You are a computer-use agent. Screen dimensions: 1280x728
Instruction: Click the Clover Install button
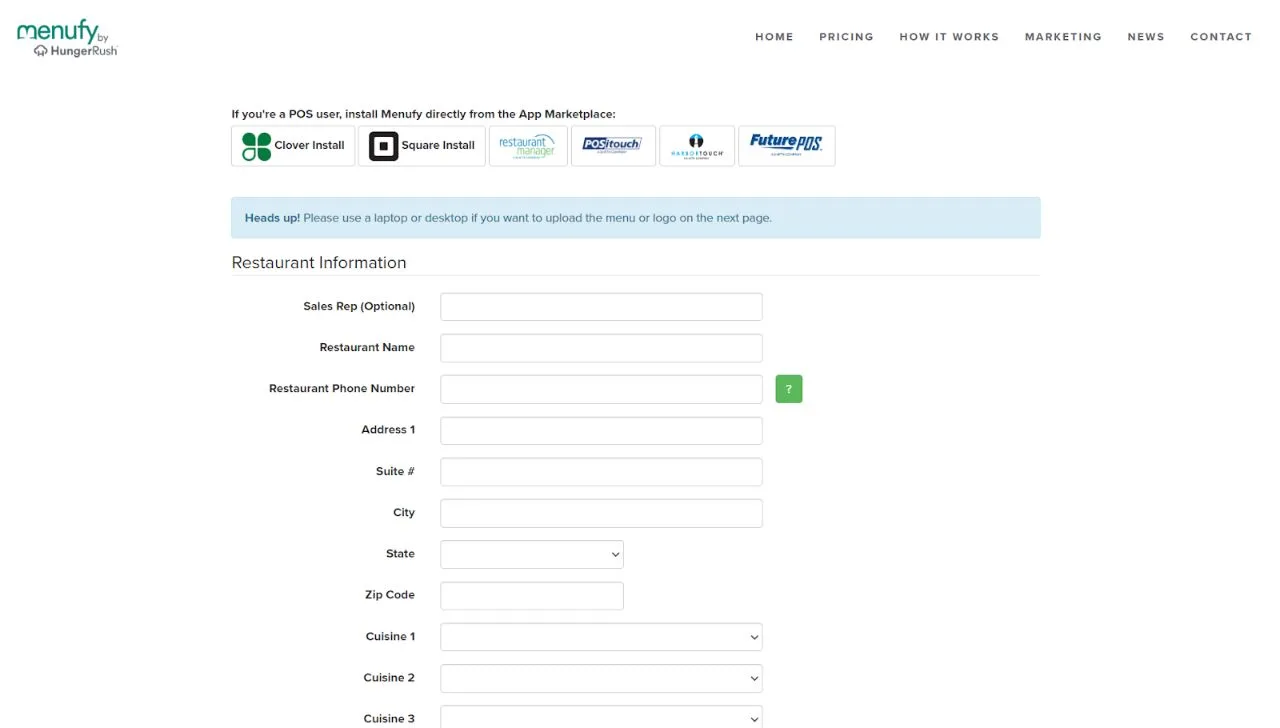[293, 146]
